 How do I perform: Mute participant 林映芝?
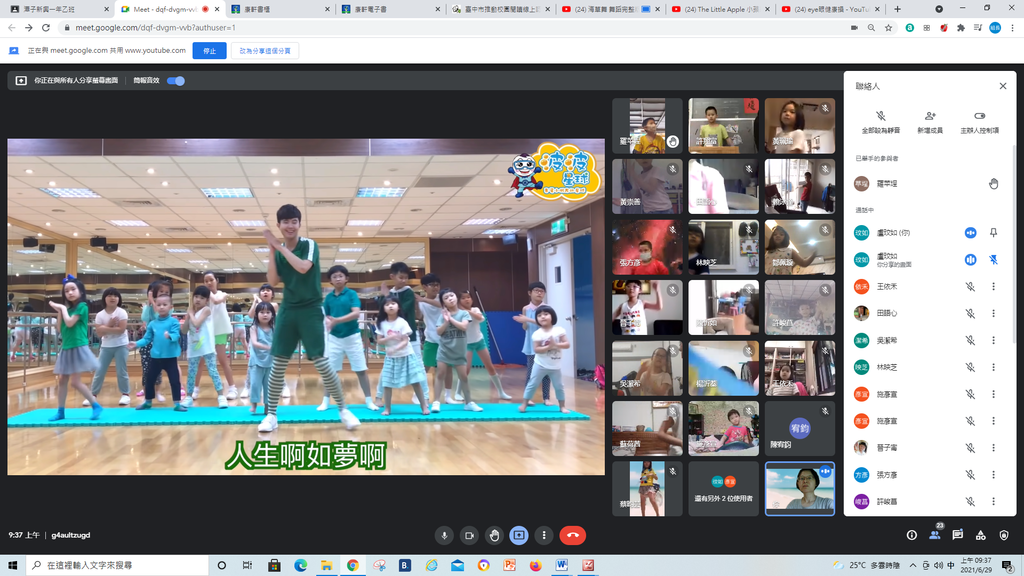coord(970,367)
